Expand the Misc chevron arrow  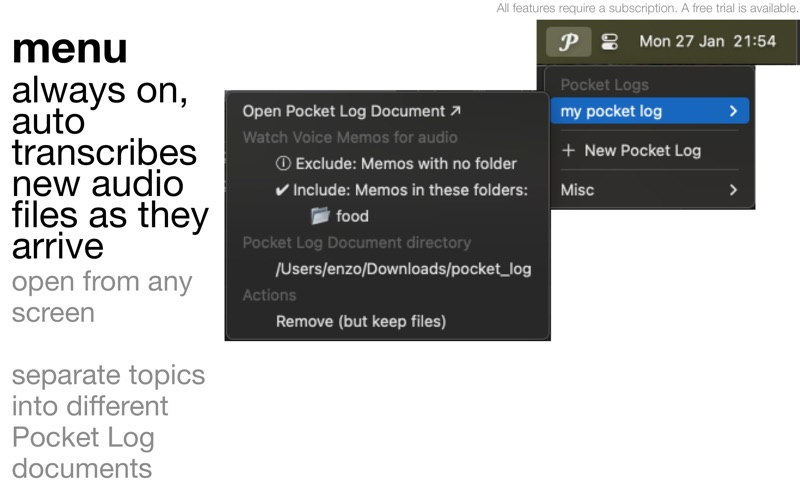[x=733, y=190]
